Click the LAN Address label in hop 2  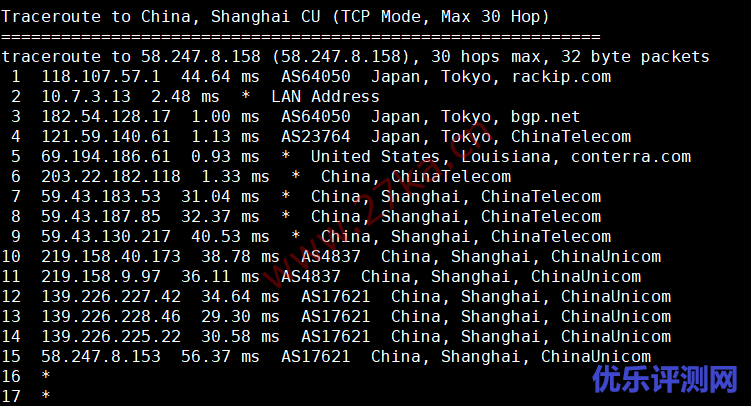[325, 97]
